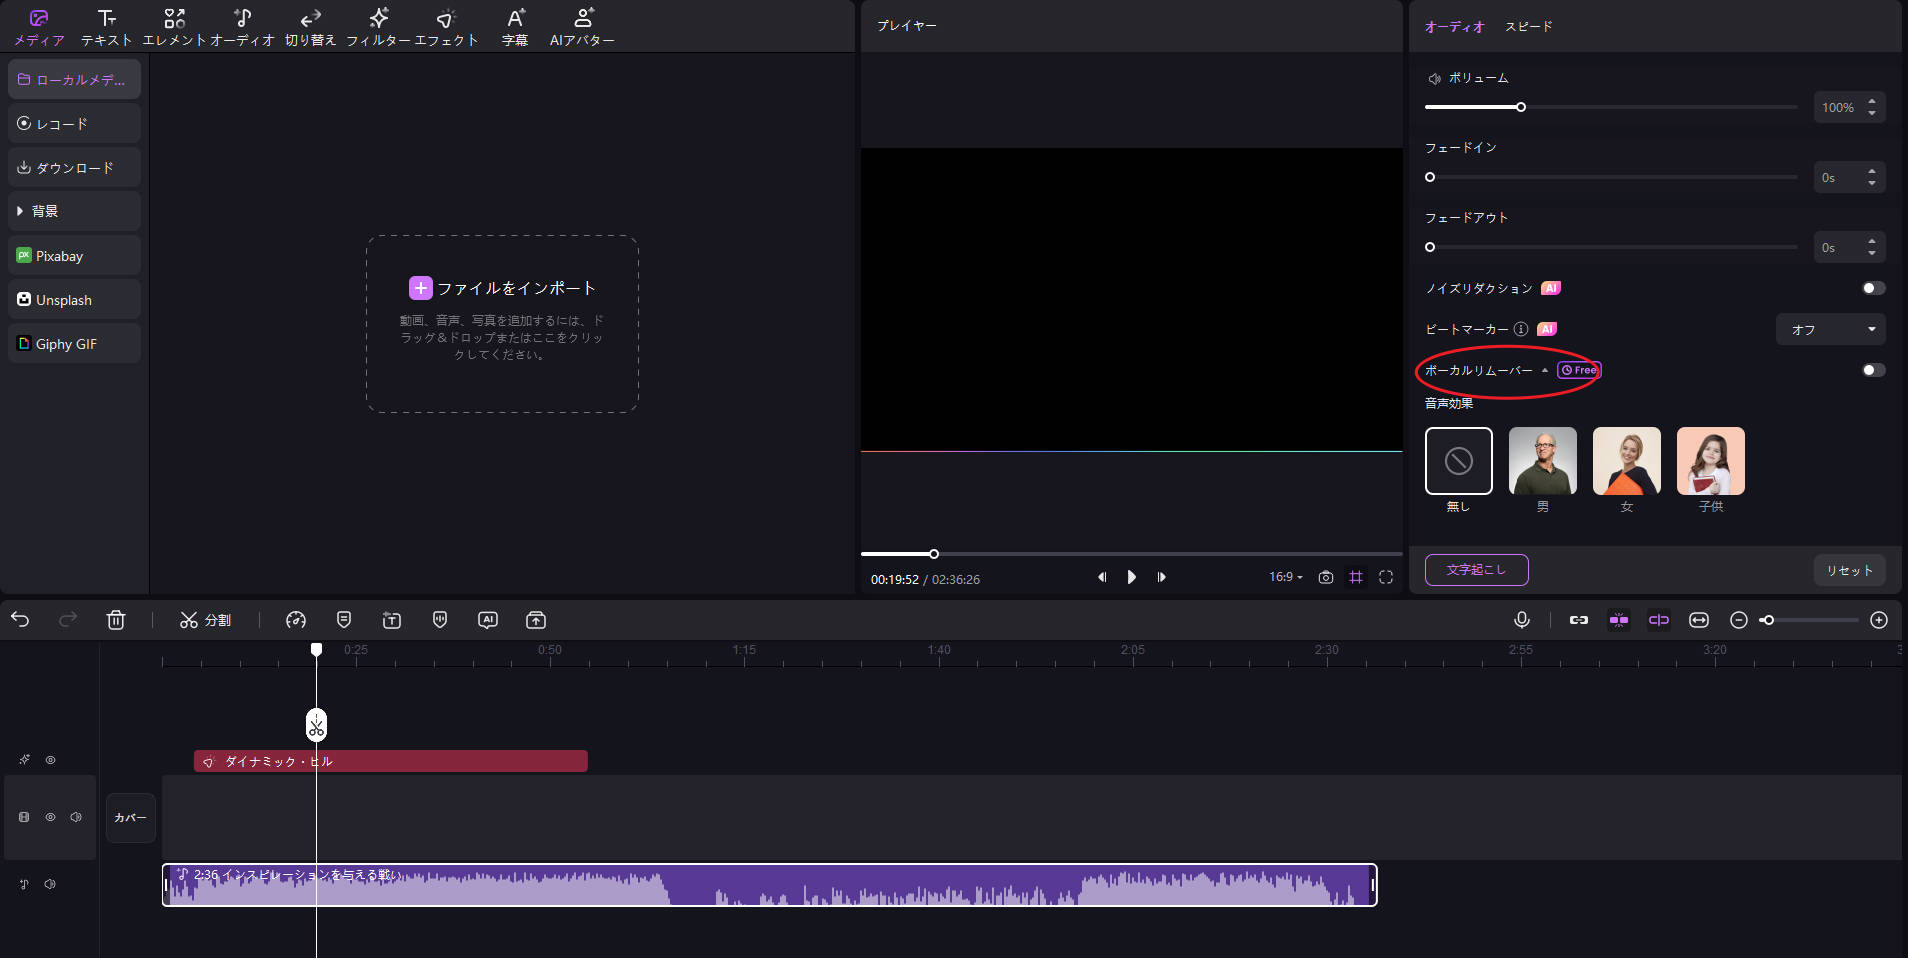Click the リセット reset button
1908x958 pixels.
point(1849,570)
